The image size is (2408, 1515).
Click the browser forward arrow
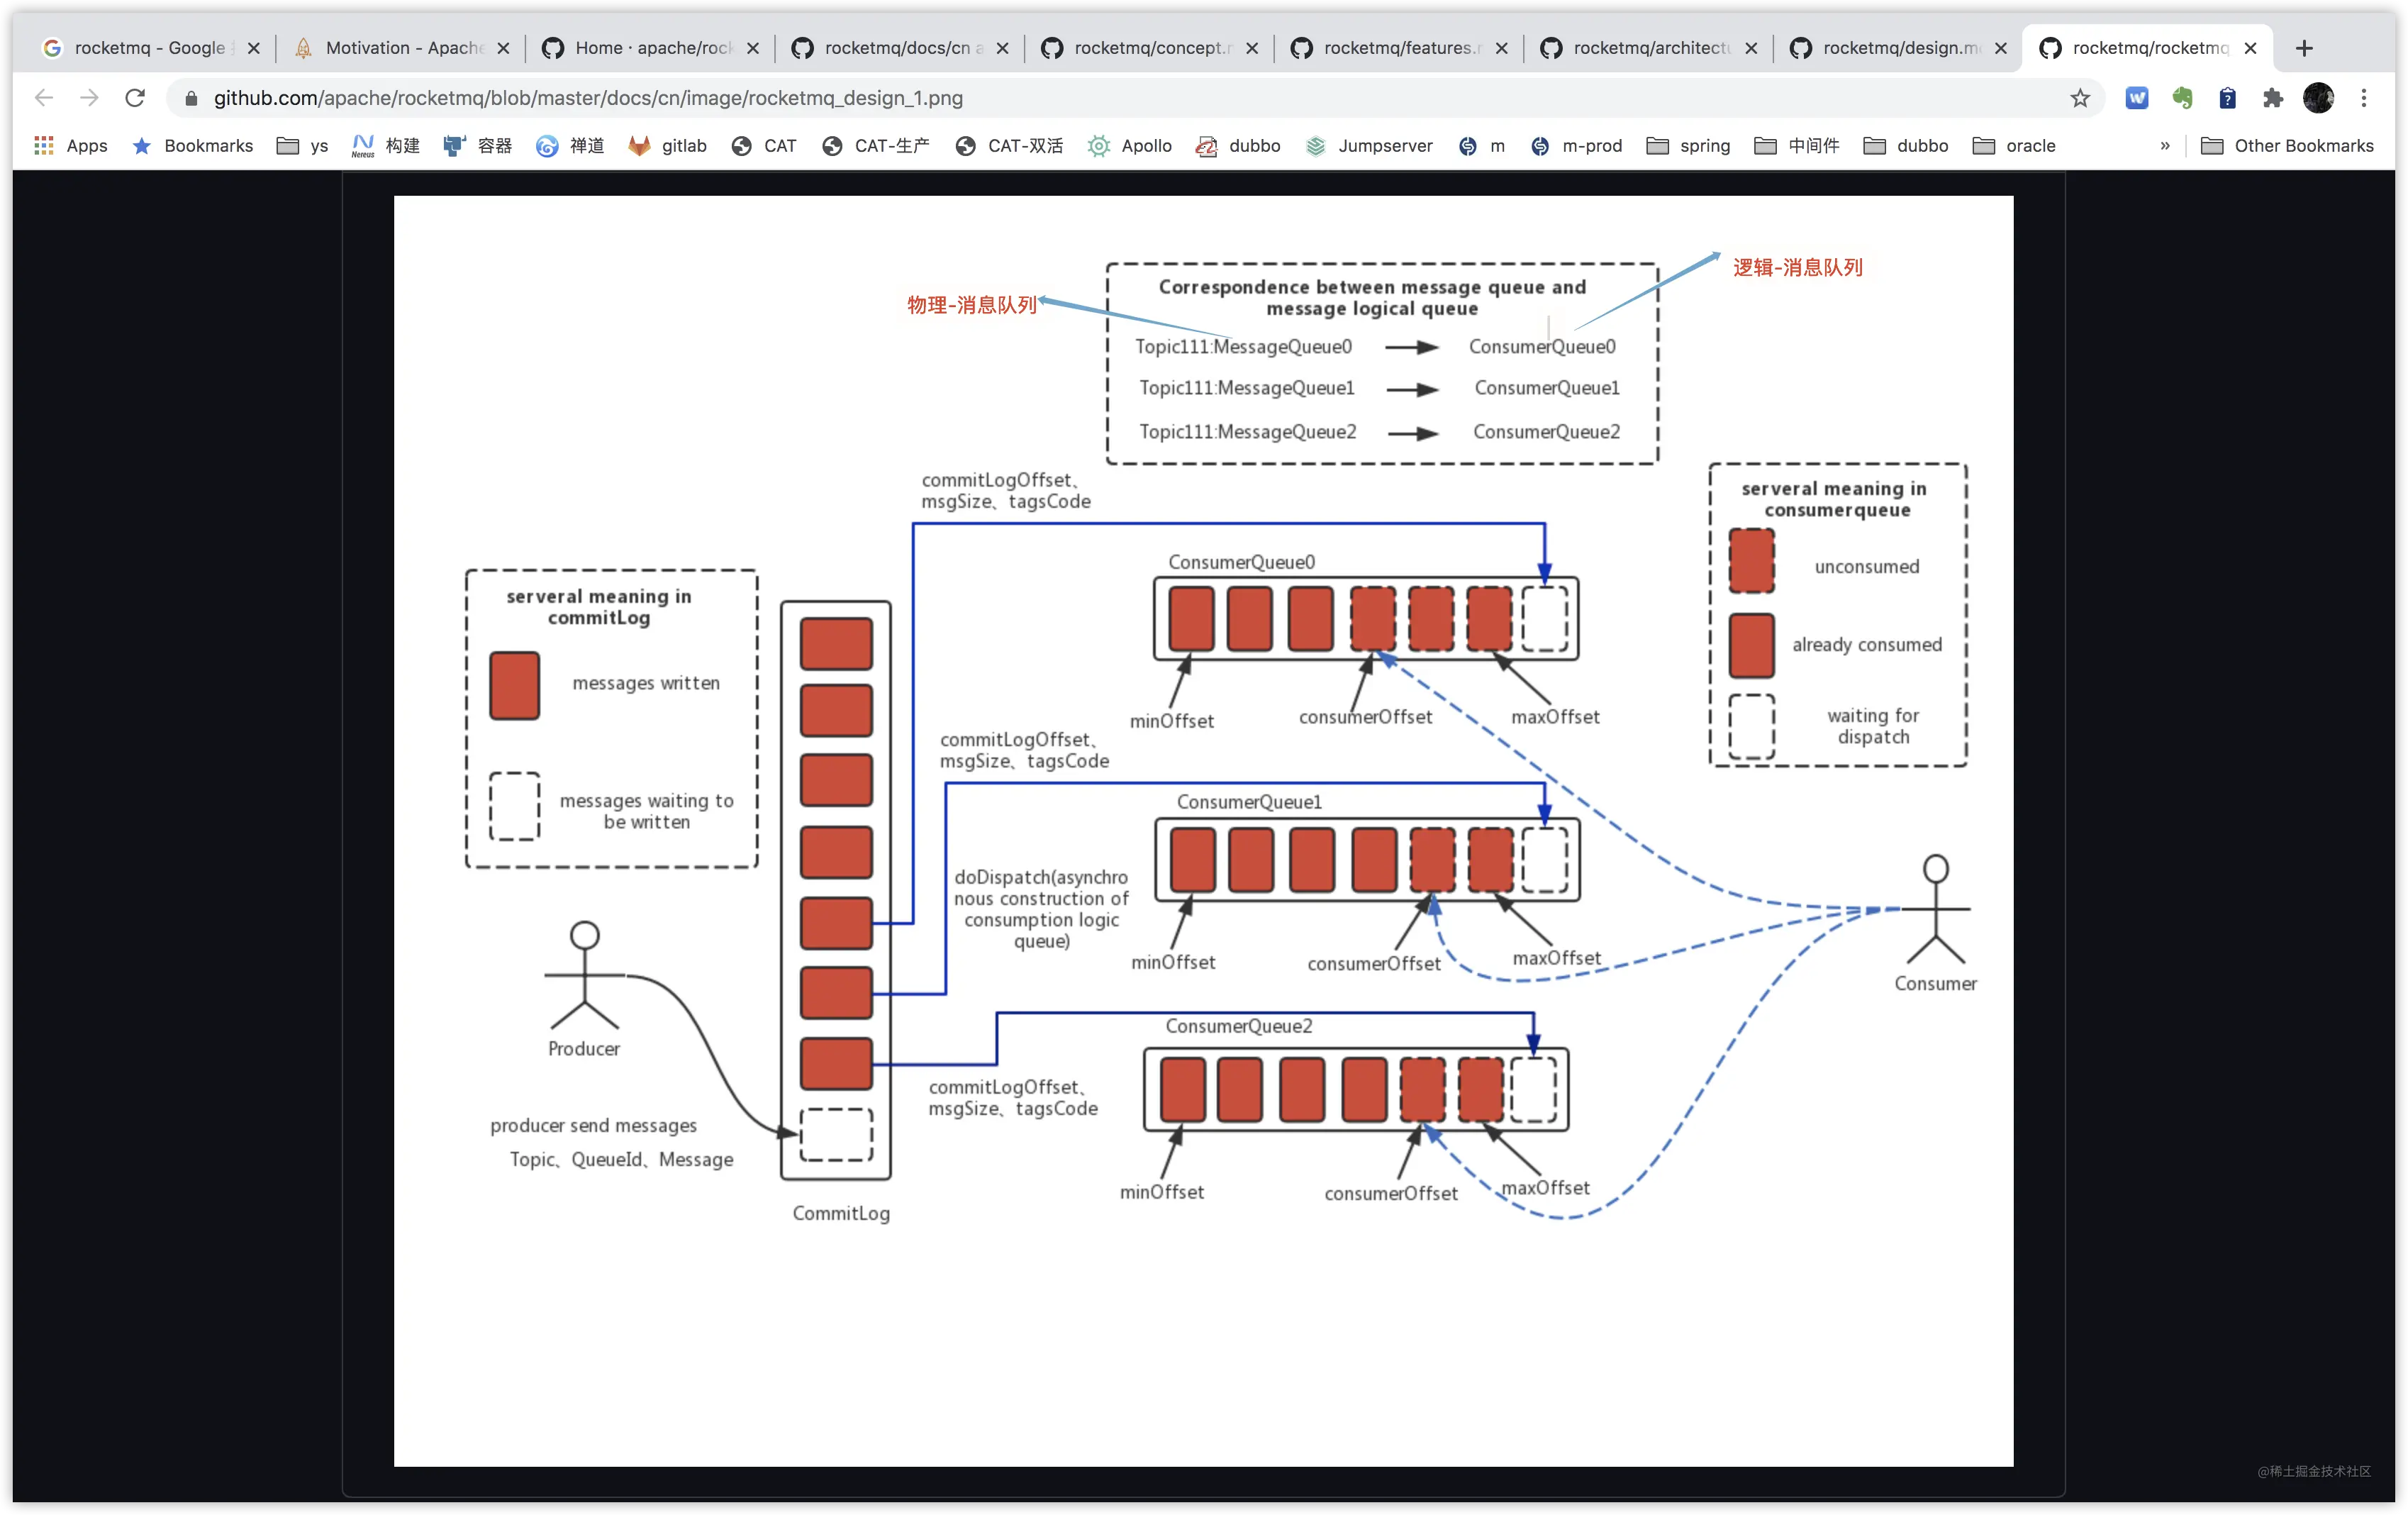point(89,98)
